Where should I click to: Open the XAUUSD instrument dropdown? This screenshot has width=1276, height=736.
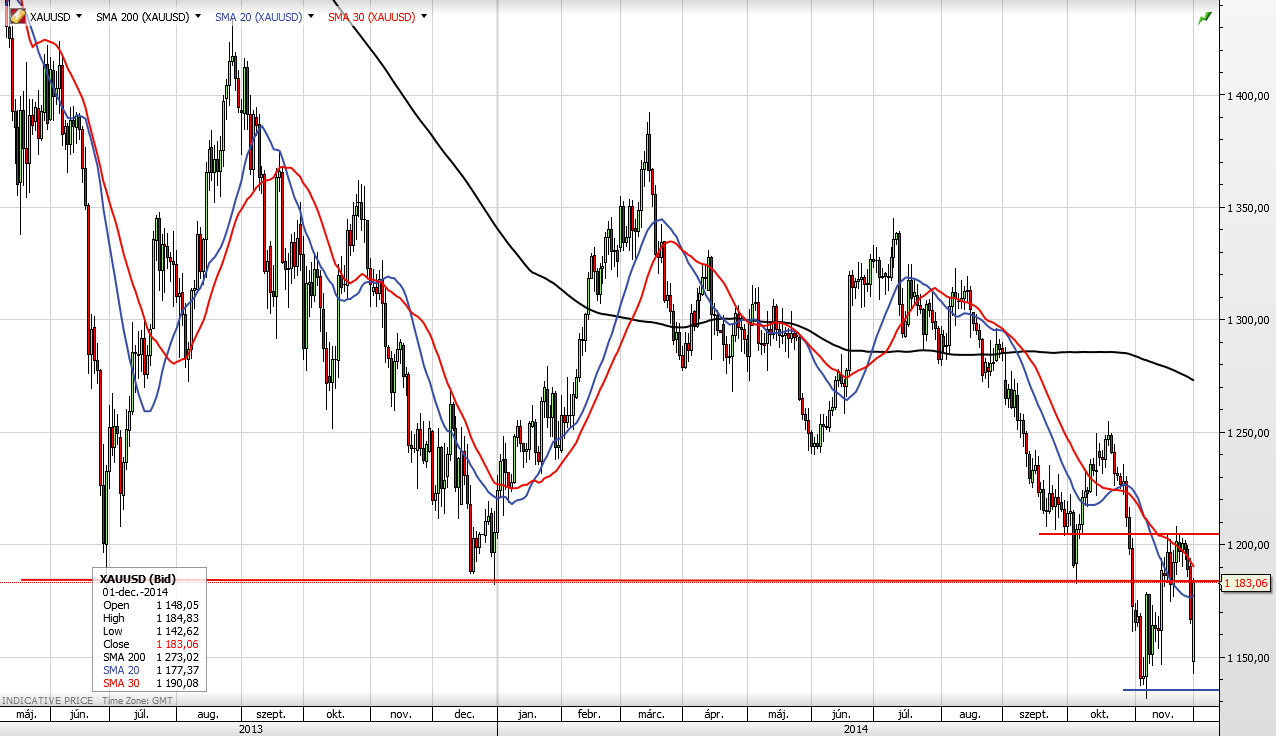point(79,17)
